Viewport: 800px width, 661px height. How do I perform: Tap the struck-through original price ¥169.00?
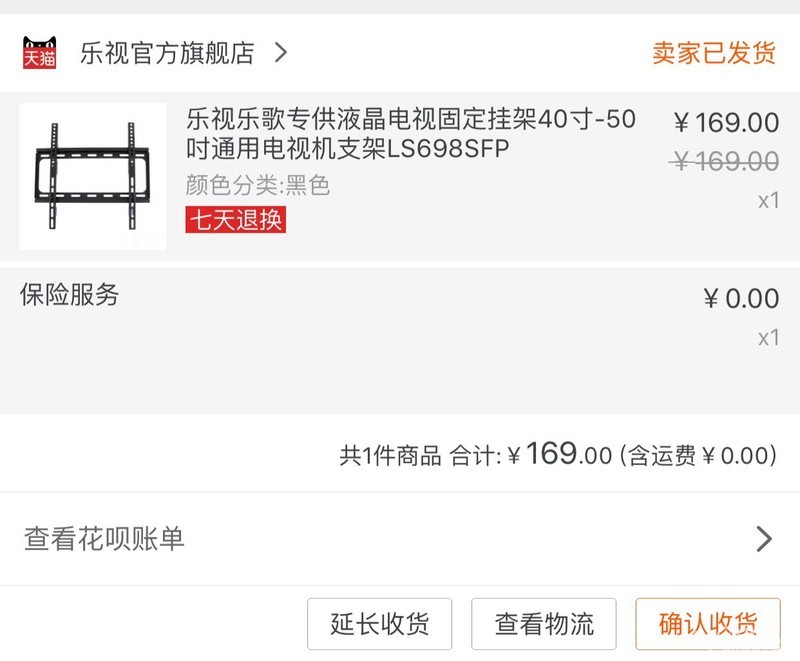point(724,161)
